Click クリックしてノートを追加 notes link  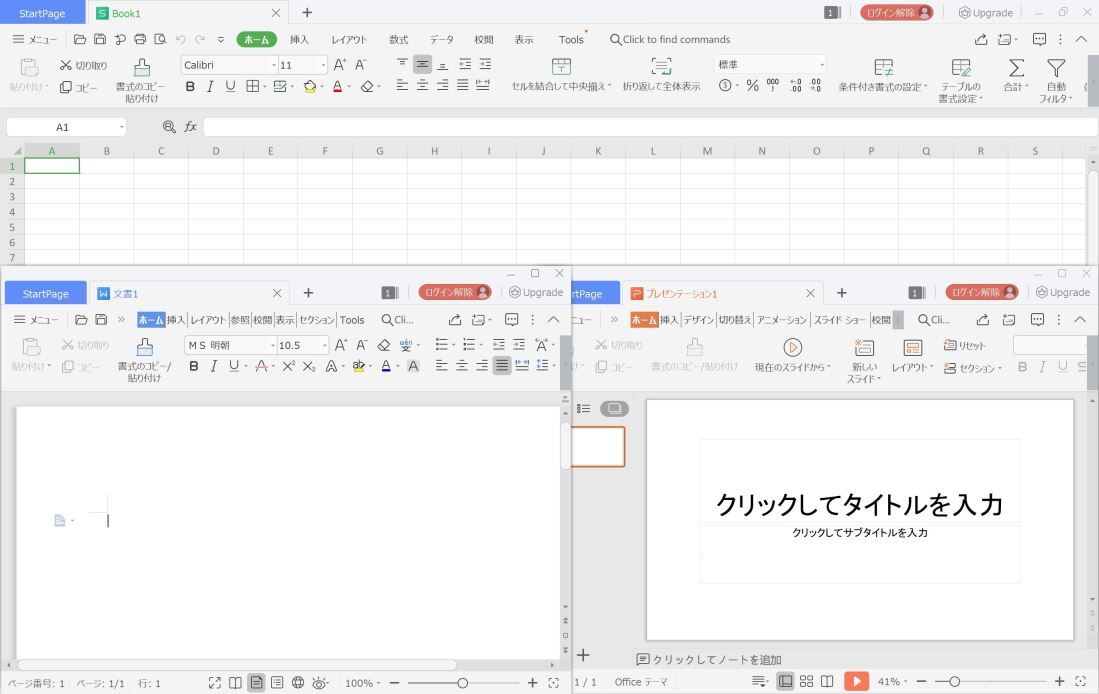709,660
